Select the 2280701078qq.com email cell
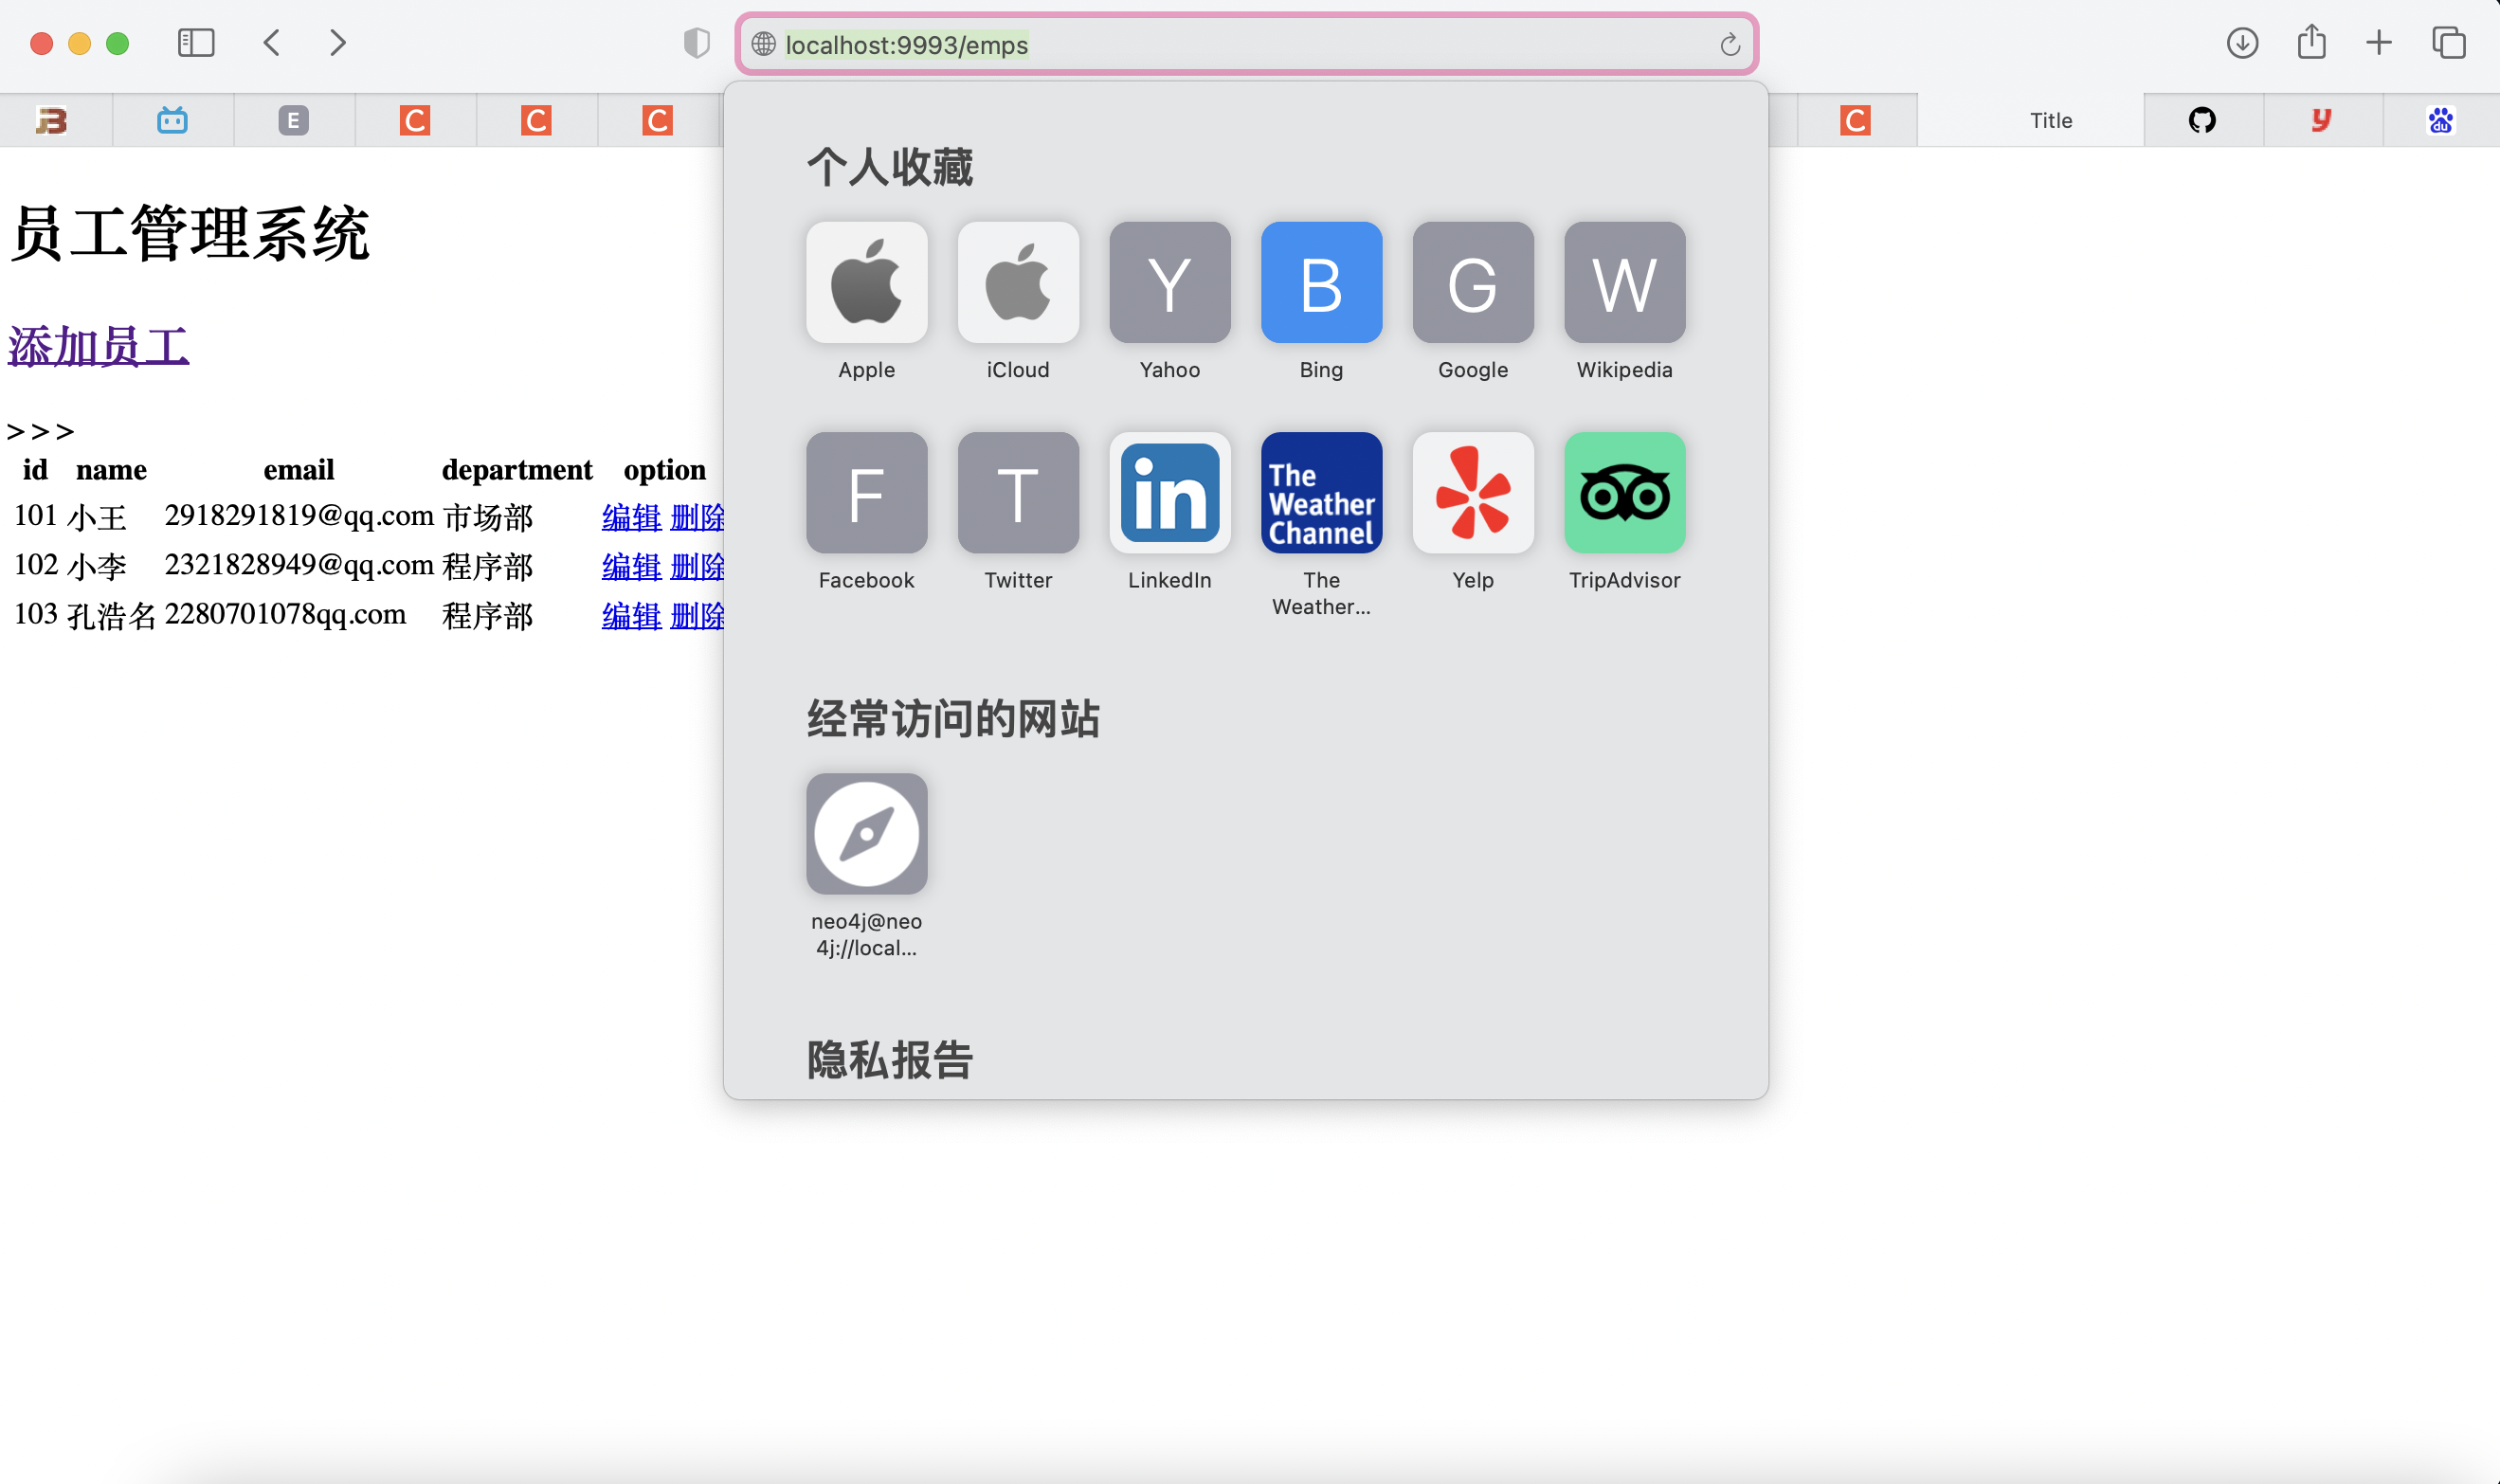Image resolution: width=2500 pixels, height=1484 pixels. coord(286,614)
